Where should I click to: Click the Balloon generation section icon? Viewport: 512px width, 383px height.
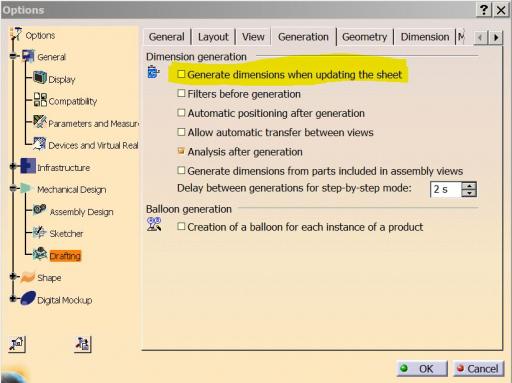click(154, 224)
